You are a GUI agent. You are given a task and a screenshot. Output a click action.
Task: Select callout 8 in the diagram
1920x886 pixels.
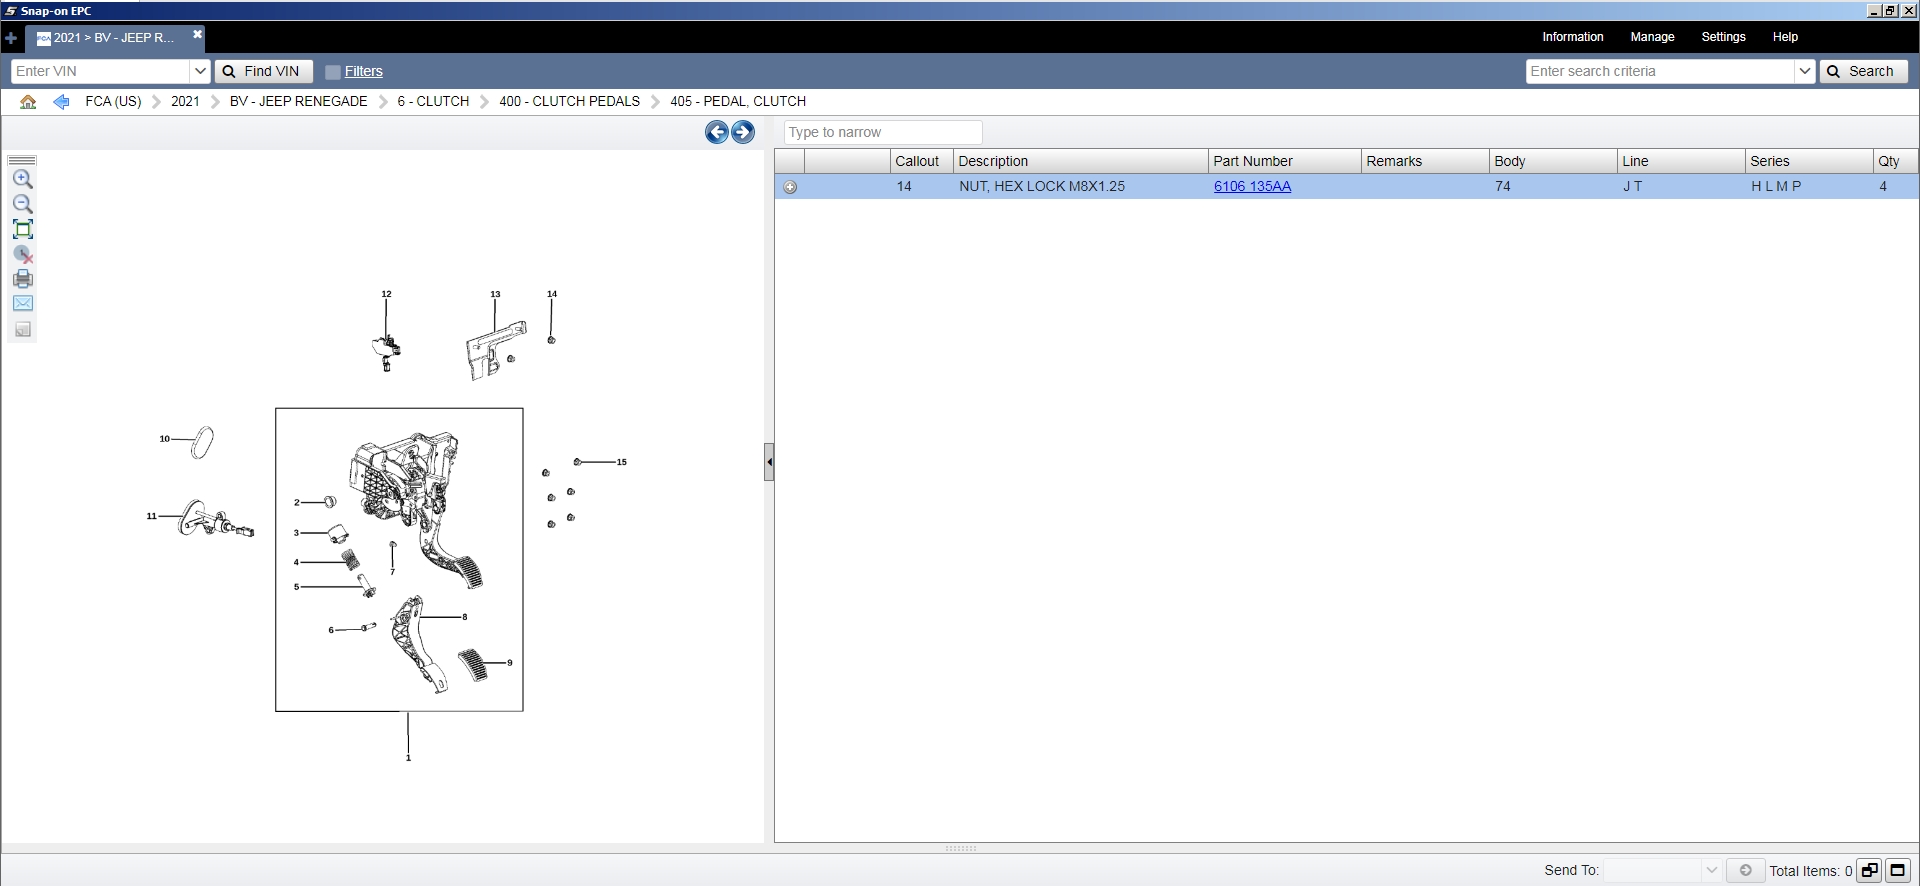click(x=464, y=617)
